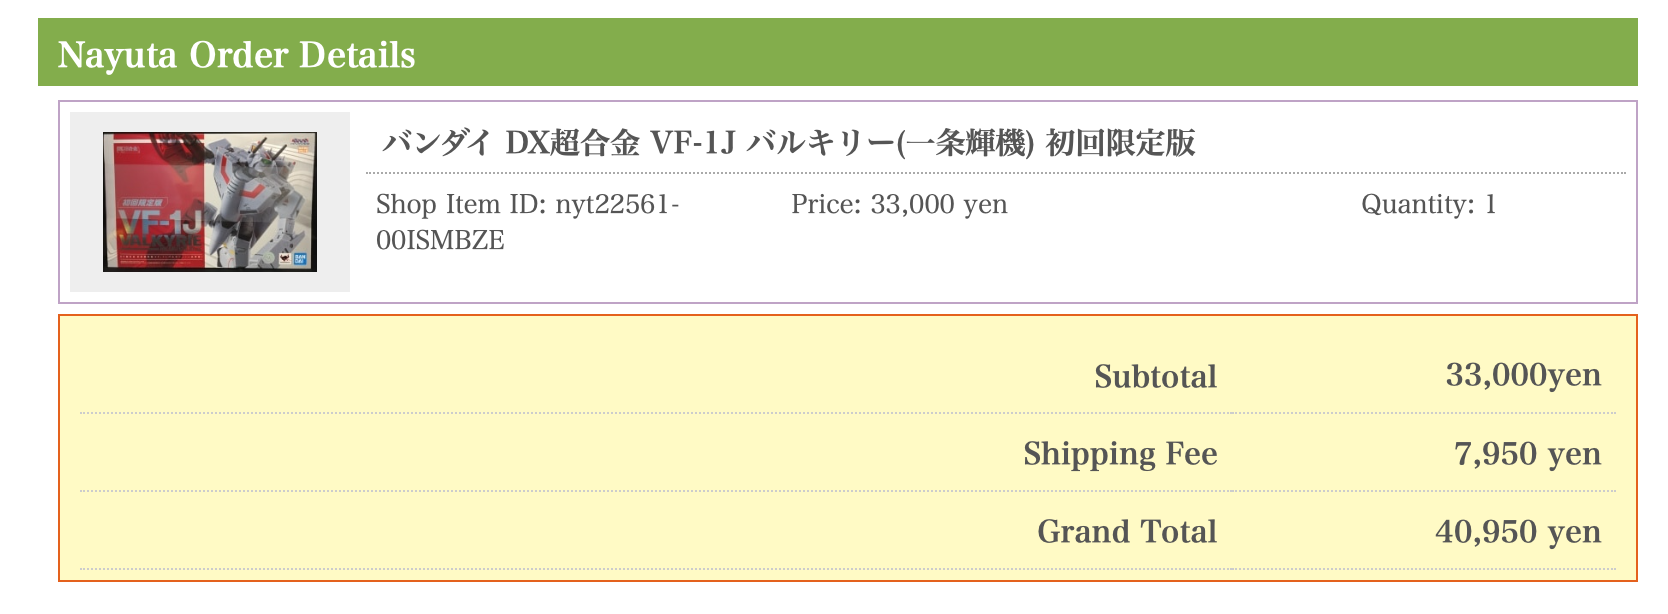Select the Shop Item ID nyt22561-00ISMBZE text
The height and width of the screenshot is (614, 1668).
click(x=527, y=222)
